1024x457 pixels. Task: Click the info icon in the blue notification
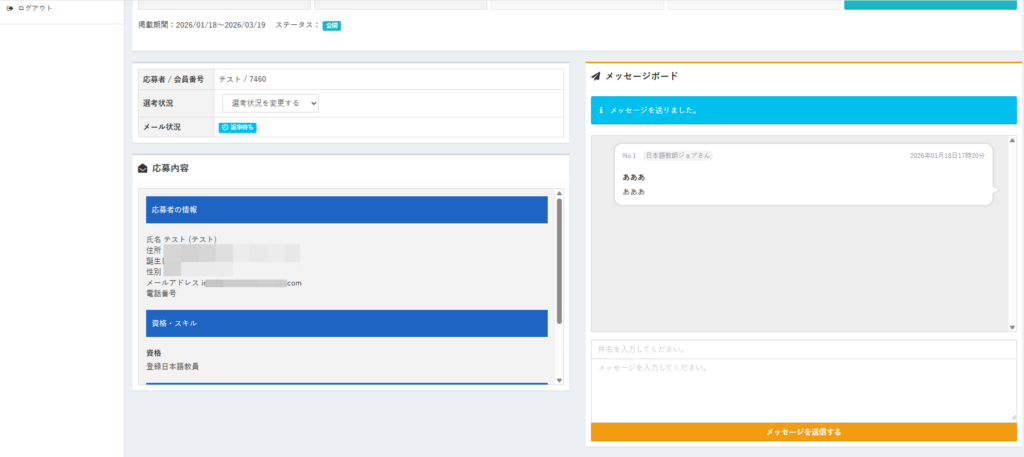pos(600,110)
